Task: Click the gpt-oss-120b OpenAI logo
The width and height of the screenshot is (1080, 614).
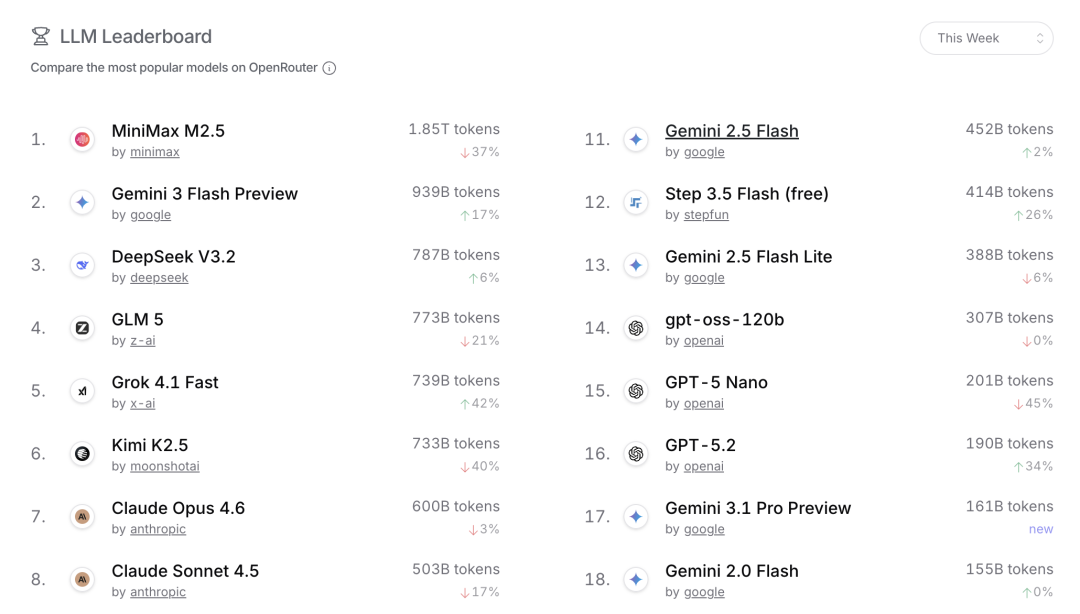Action: pyautogui.click(x=636, y=328)
